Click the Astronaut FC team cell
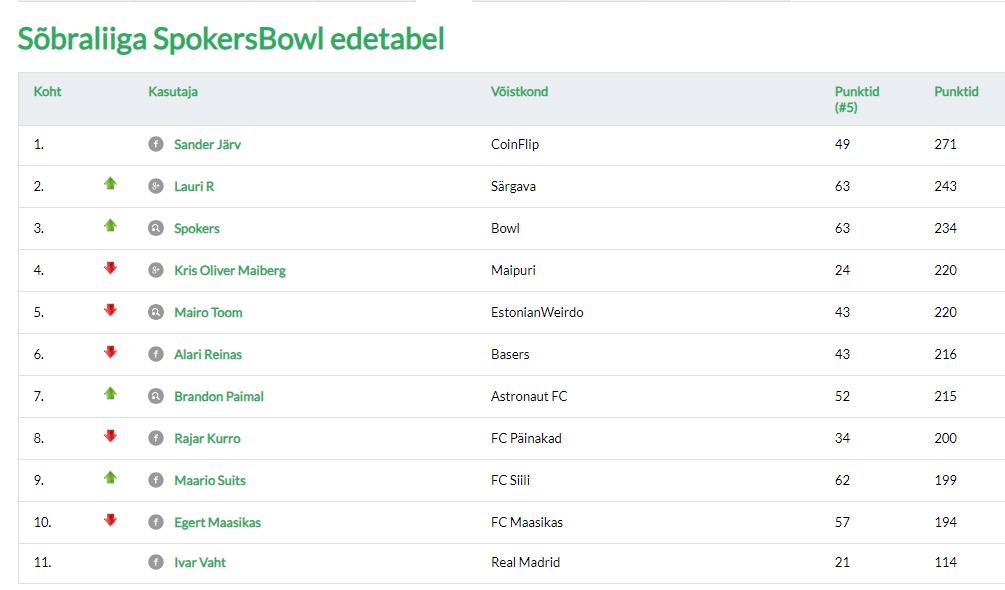 (529, 396)
